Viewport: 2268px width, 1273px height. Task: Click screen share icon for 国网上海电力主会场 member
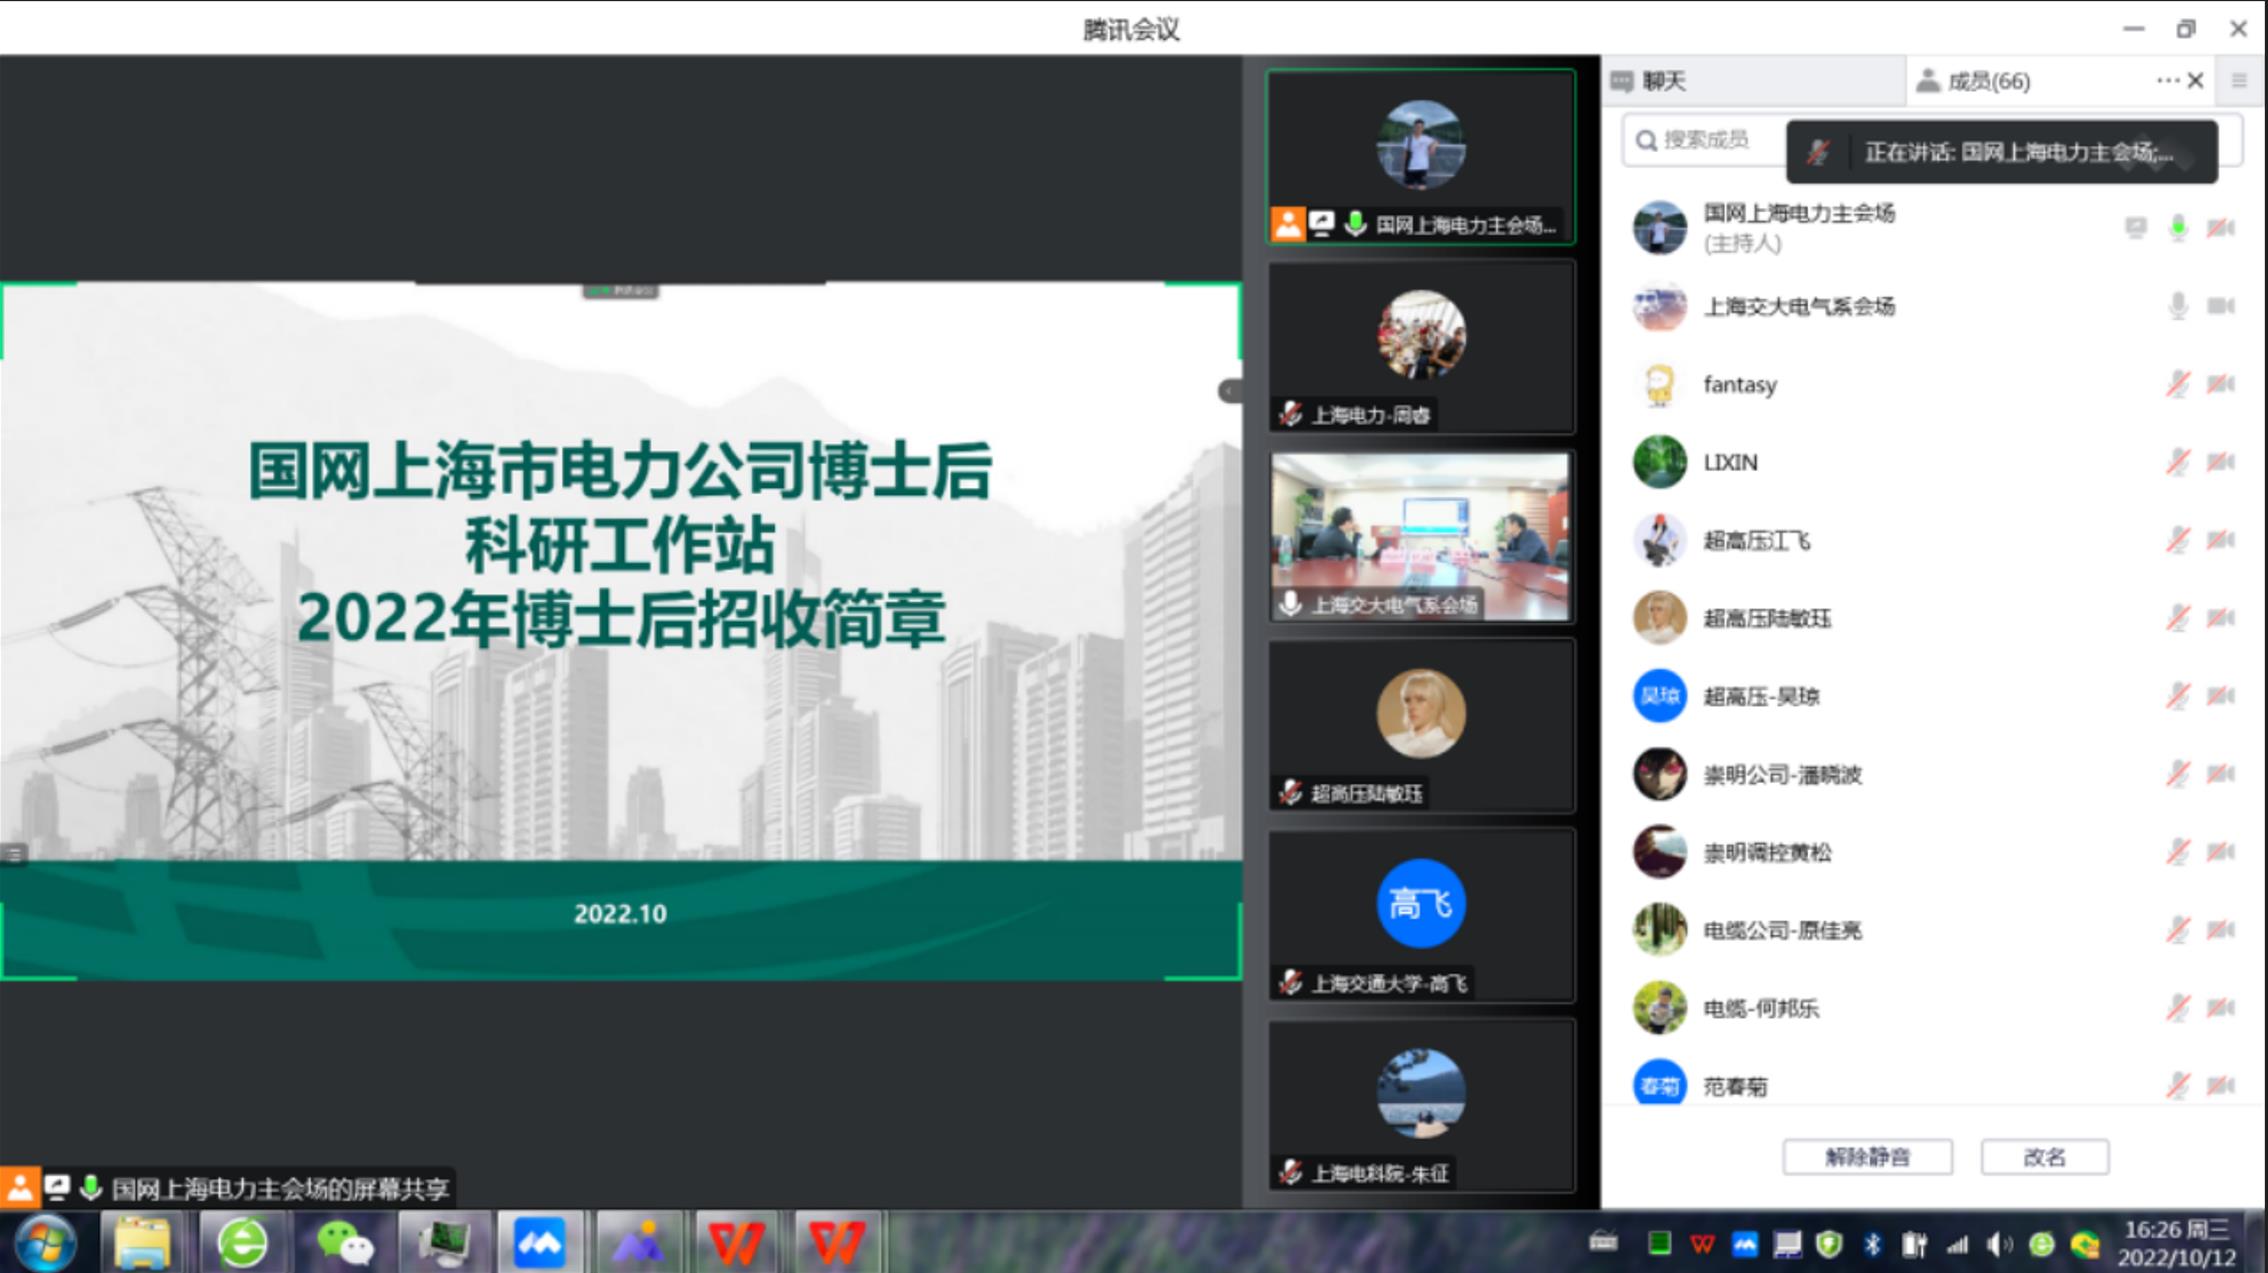click(2135, 228)
